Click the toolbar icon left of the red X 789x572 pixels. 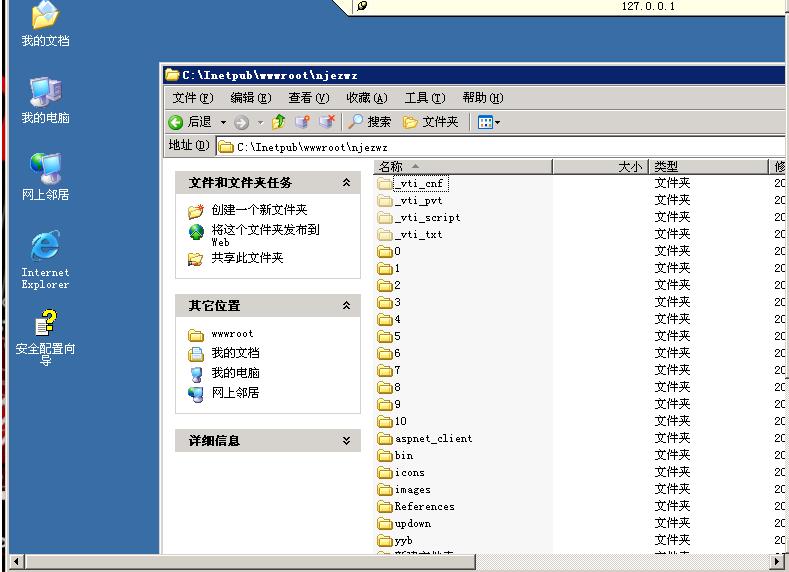point(302,122)
